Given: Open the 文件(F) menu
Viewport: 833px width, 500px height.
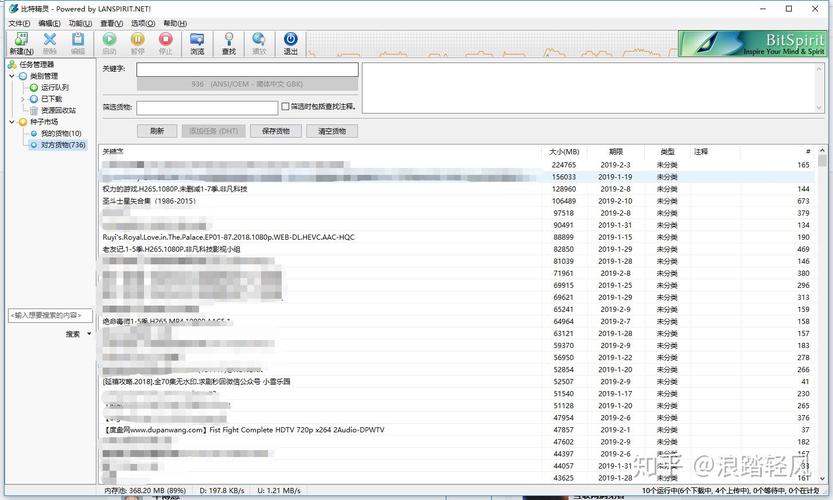Looking at the screenshot, I should [19, 23].
